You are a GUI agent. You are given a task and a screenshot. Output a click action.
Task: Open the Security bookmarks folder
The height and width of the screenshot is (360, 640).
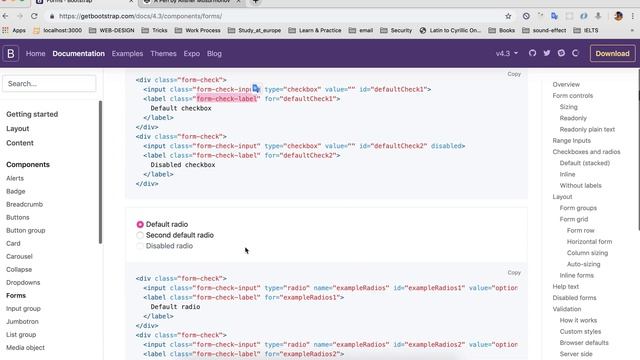[396, 30]
